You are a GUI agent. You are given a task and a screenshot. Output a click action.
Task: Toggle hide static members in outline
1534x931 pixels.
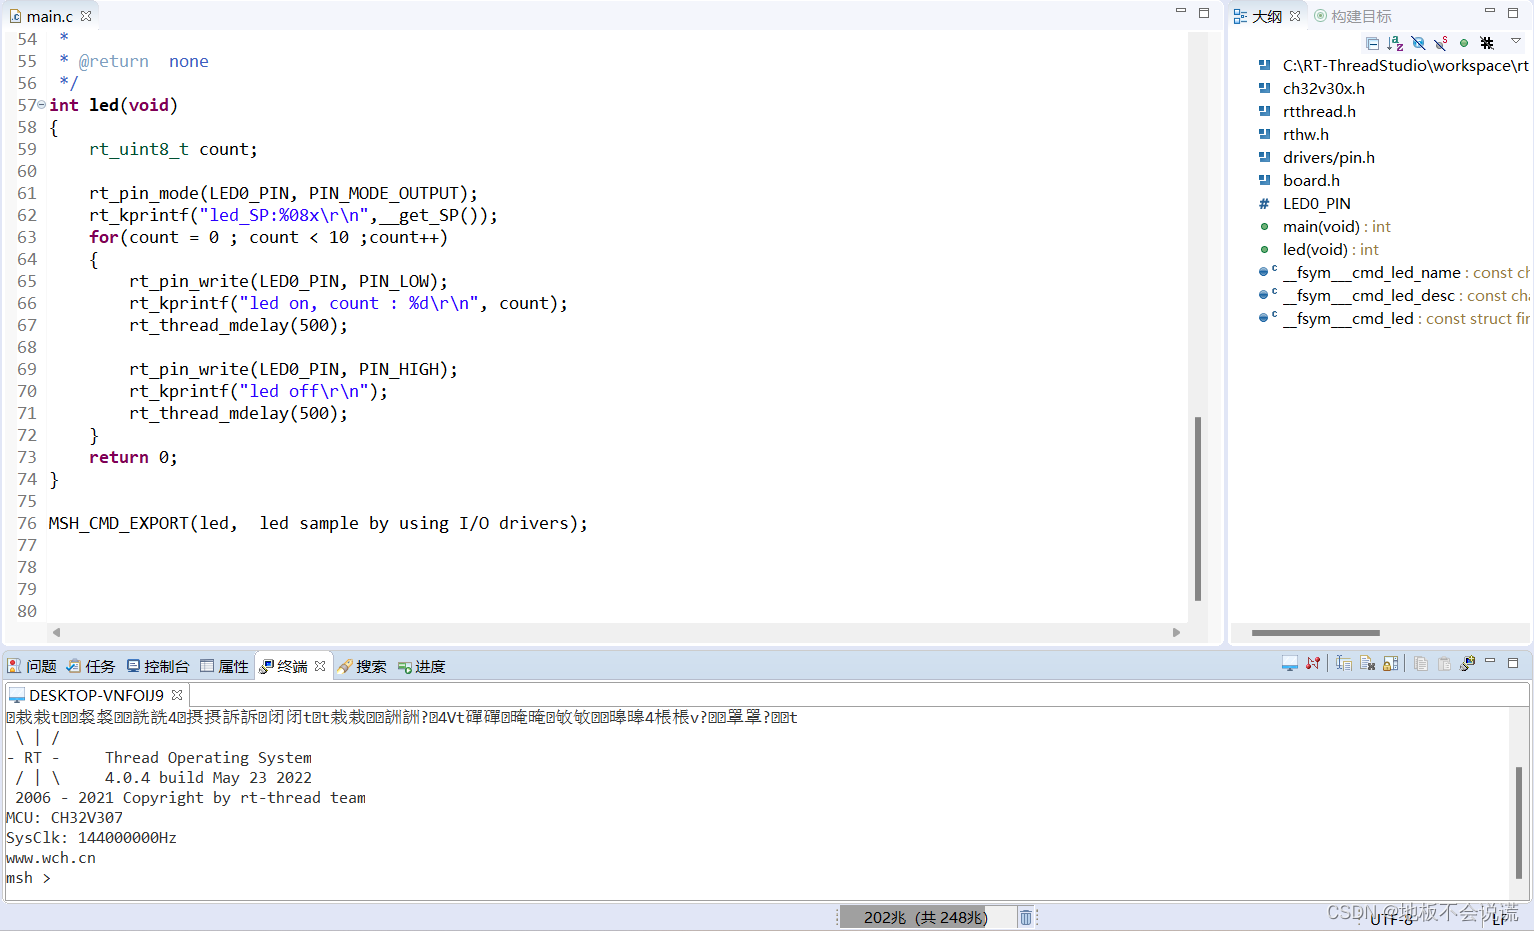[1441, 43]
